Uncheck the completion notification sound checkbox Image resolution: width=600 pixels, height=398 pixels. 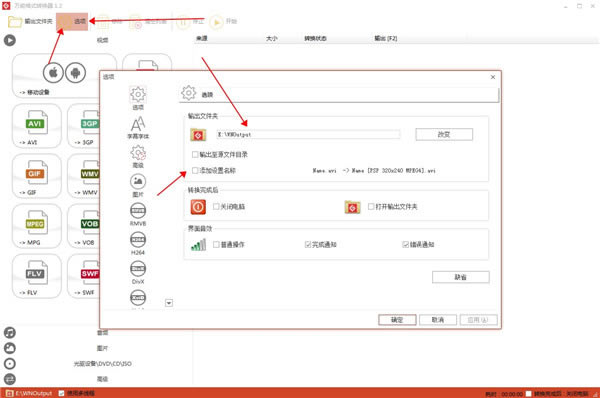[x=308, y=245]
